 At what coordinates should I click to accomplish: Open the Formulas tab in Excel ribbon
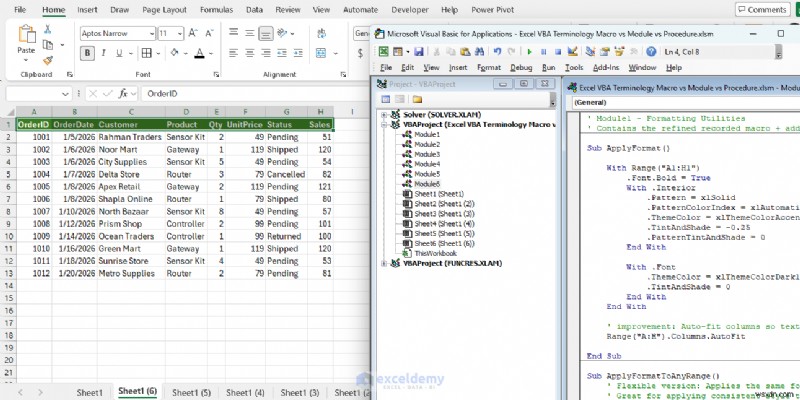(x=216, y=10)
